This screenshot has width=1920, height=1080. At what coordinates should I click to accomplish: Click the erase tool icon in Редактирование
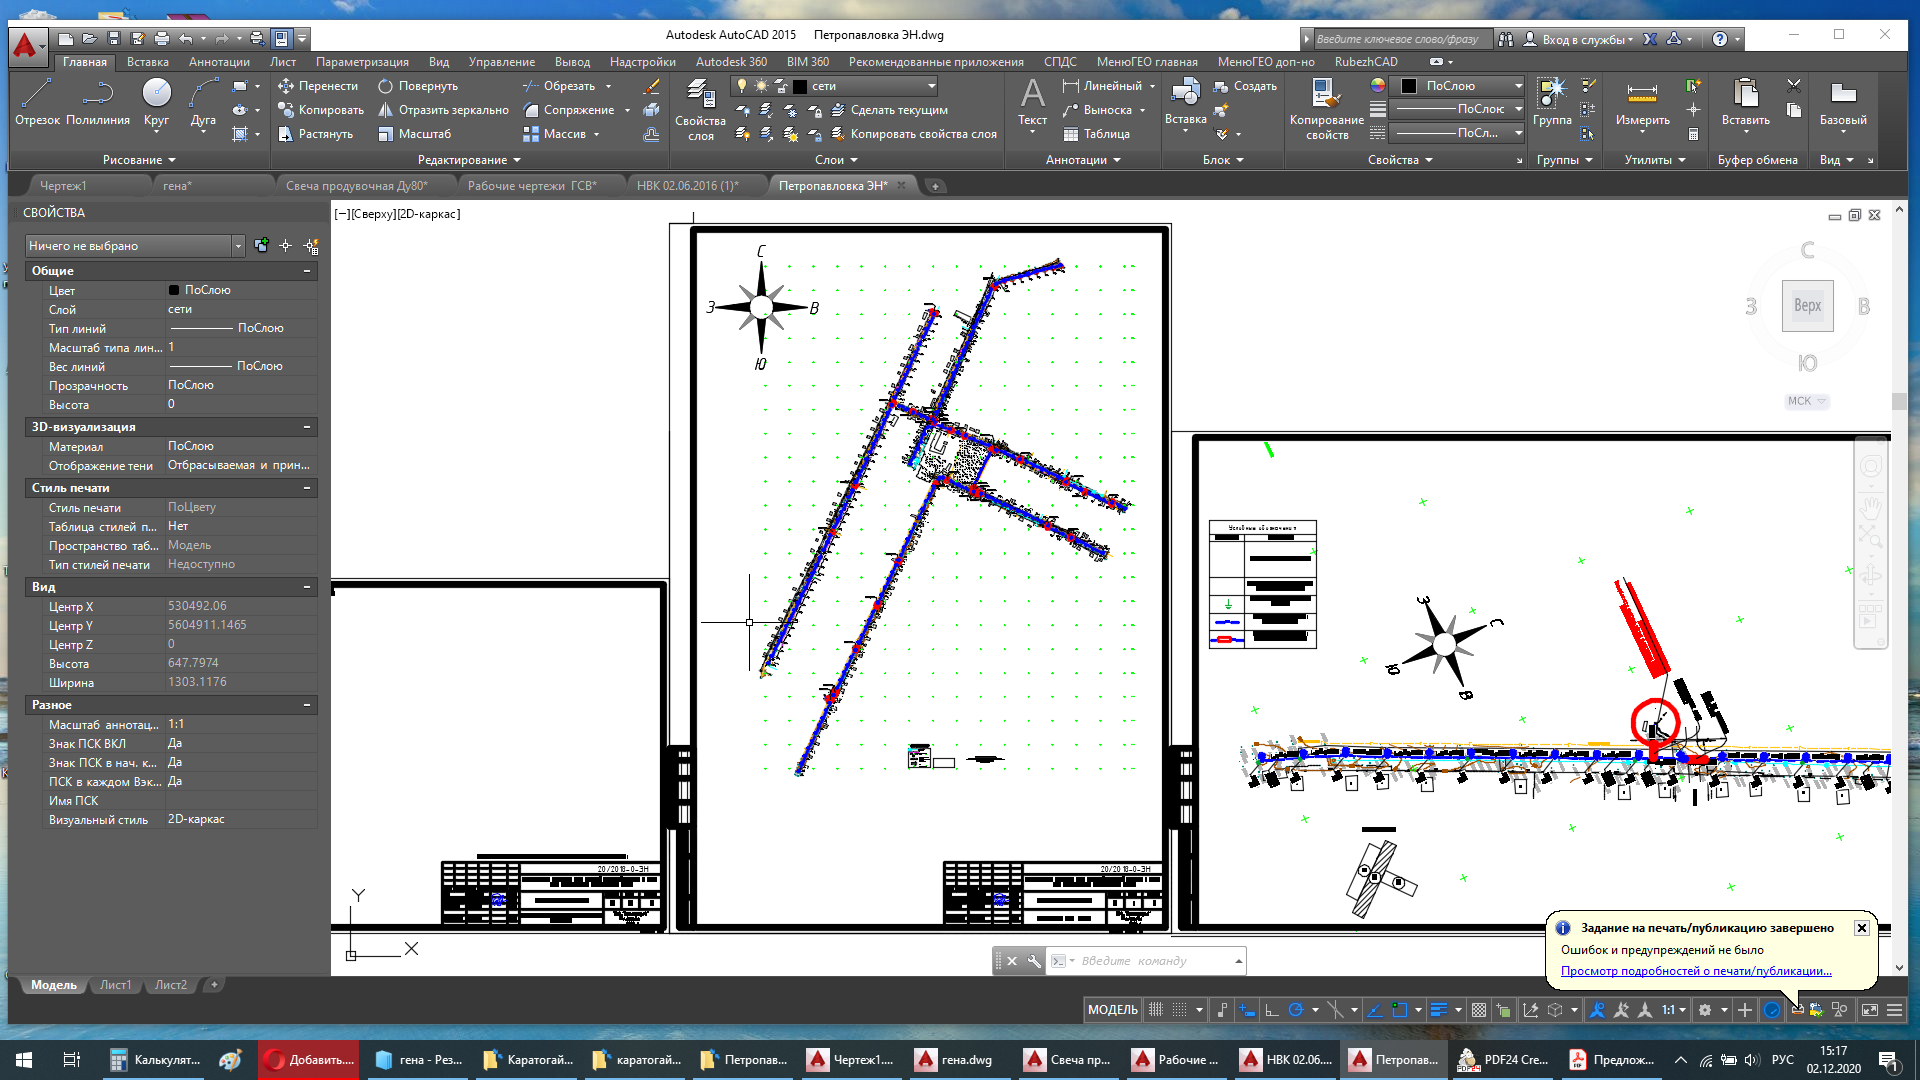coord(651,86)
